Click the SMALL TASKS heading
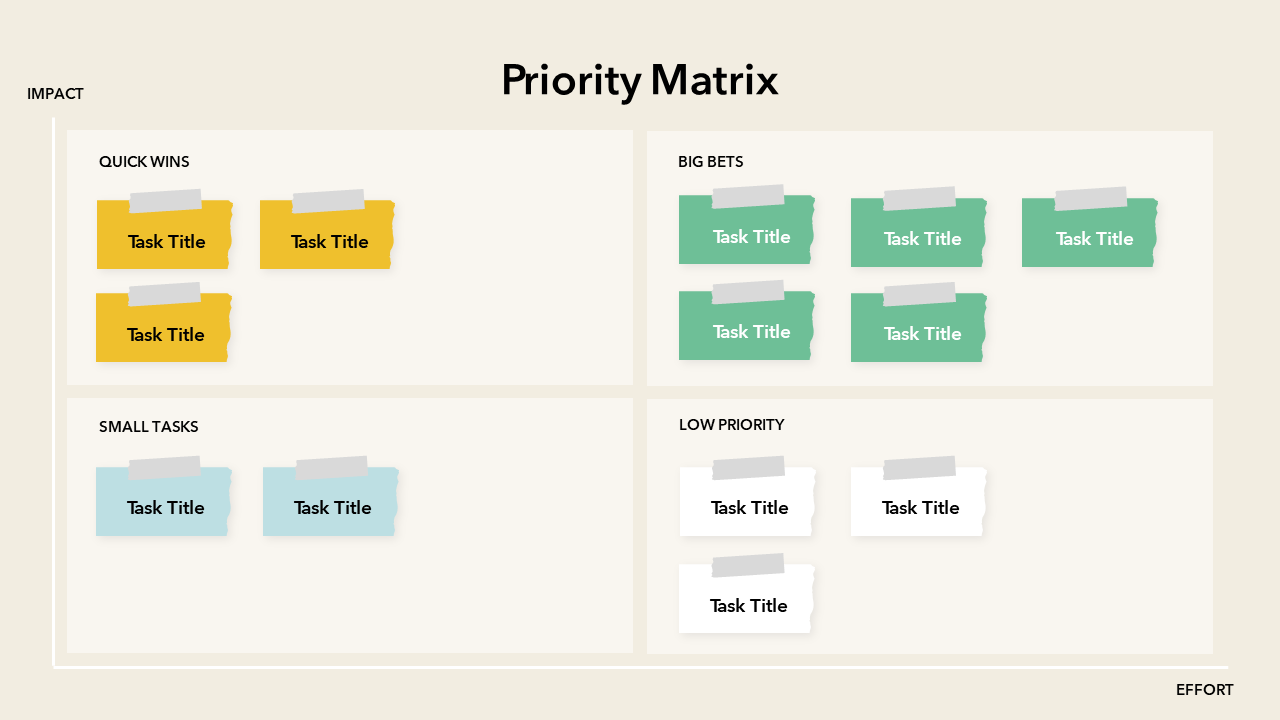This screenshot has width=1280, height=720. [148, 427]
